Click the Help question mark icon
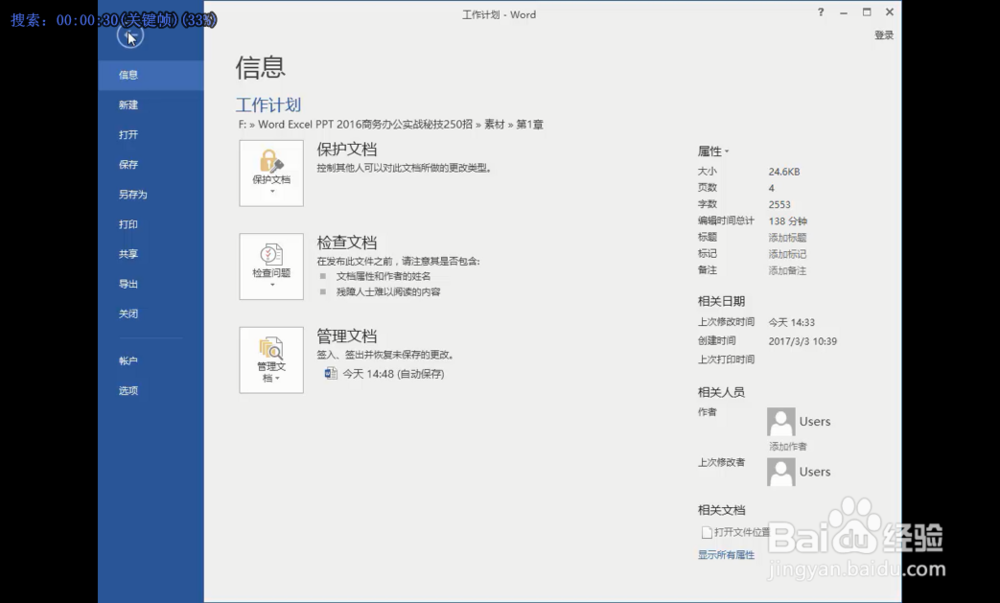 click(820, 13)
